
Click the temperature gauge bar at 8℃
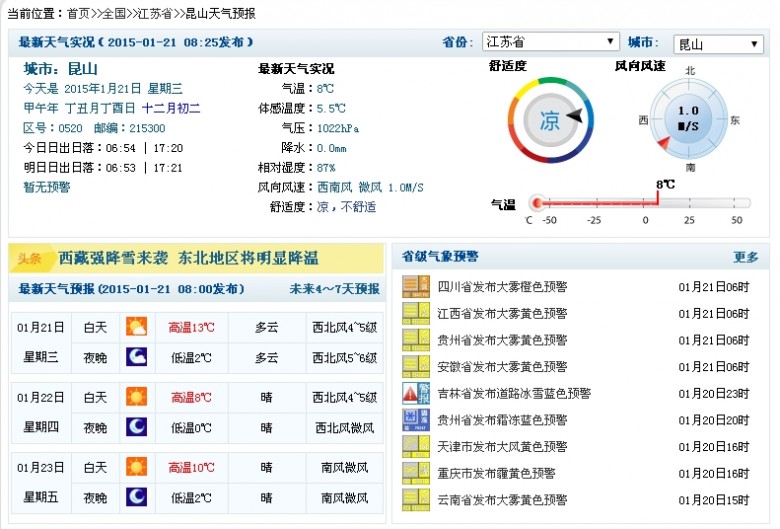tap(640, 203)
